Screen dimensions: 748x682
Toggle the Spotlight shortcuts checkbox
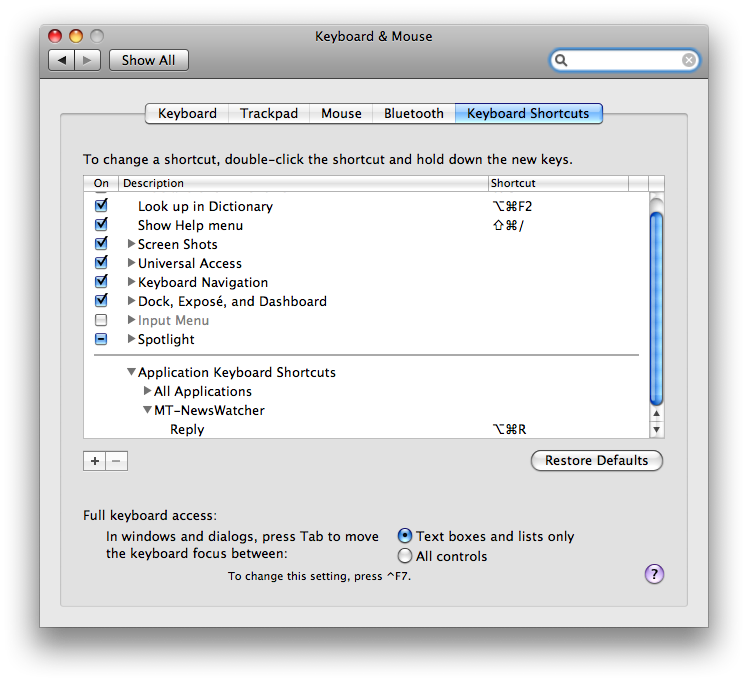click(101, 339)
